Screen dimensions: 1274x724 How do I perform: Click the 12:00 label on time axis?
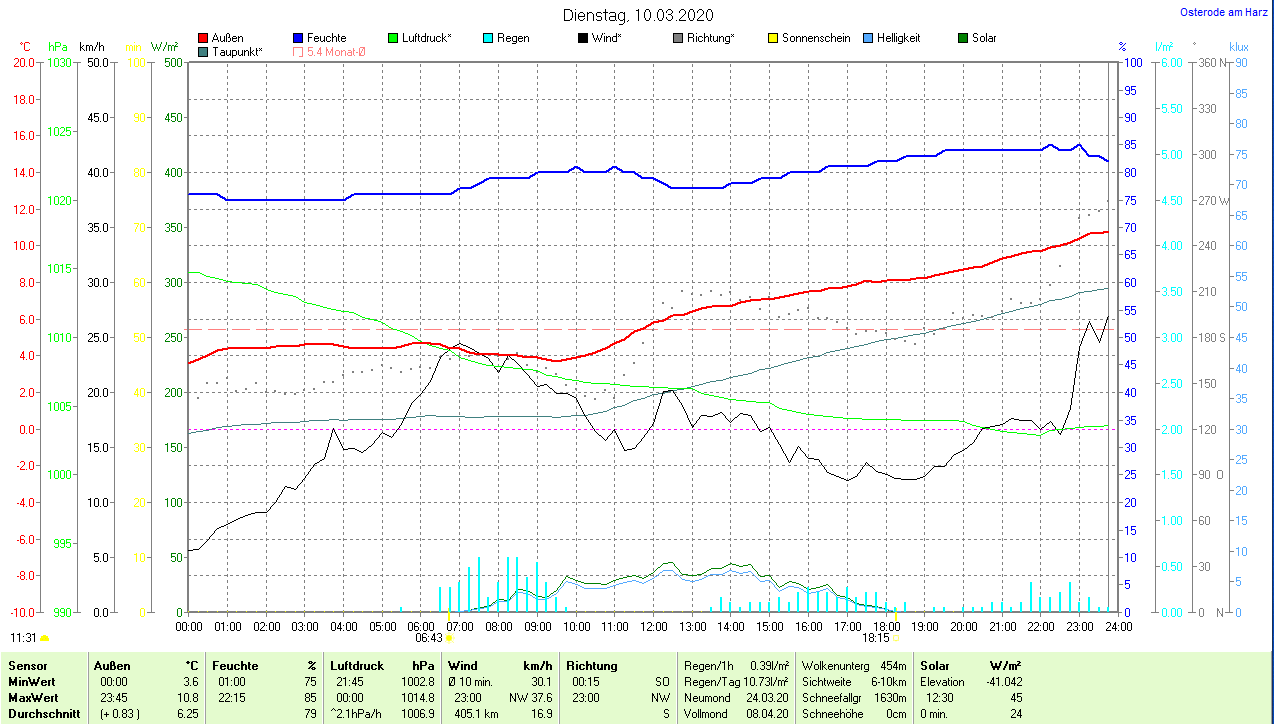[x=653, y=626]
